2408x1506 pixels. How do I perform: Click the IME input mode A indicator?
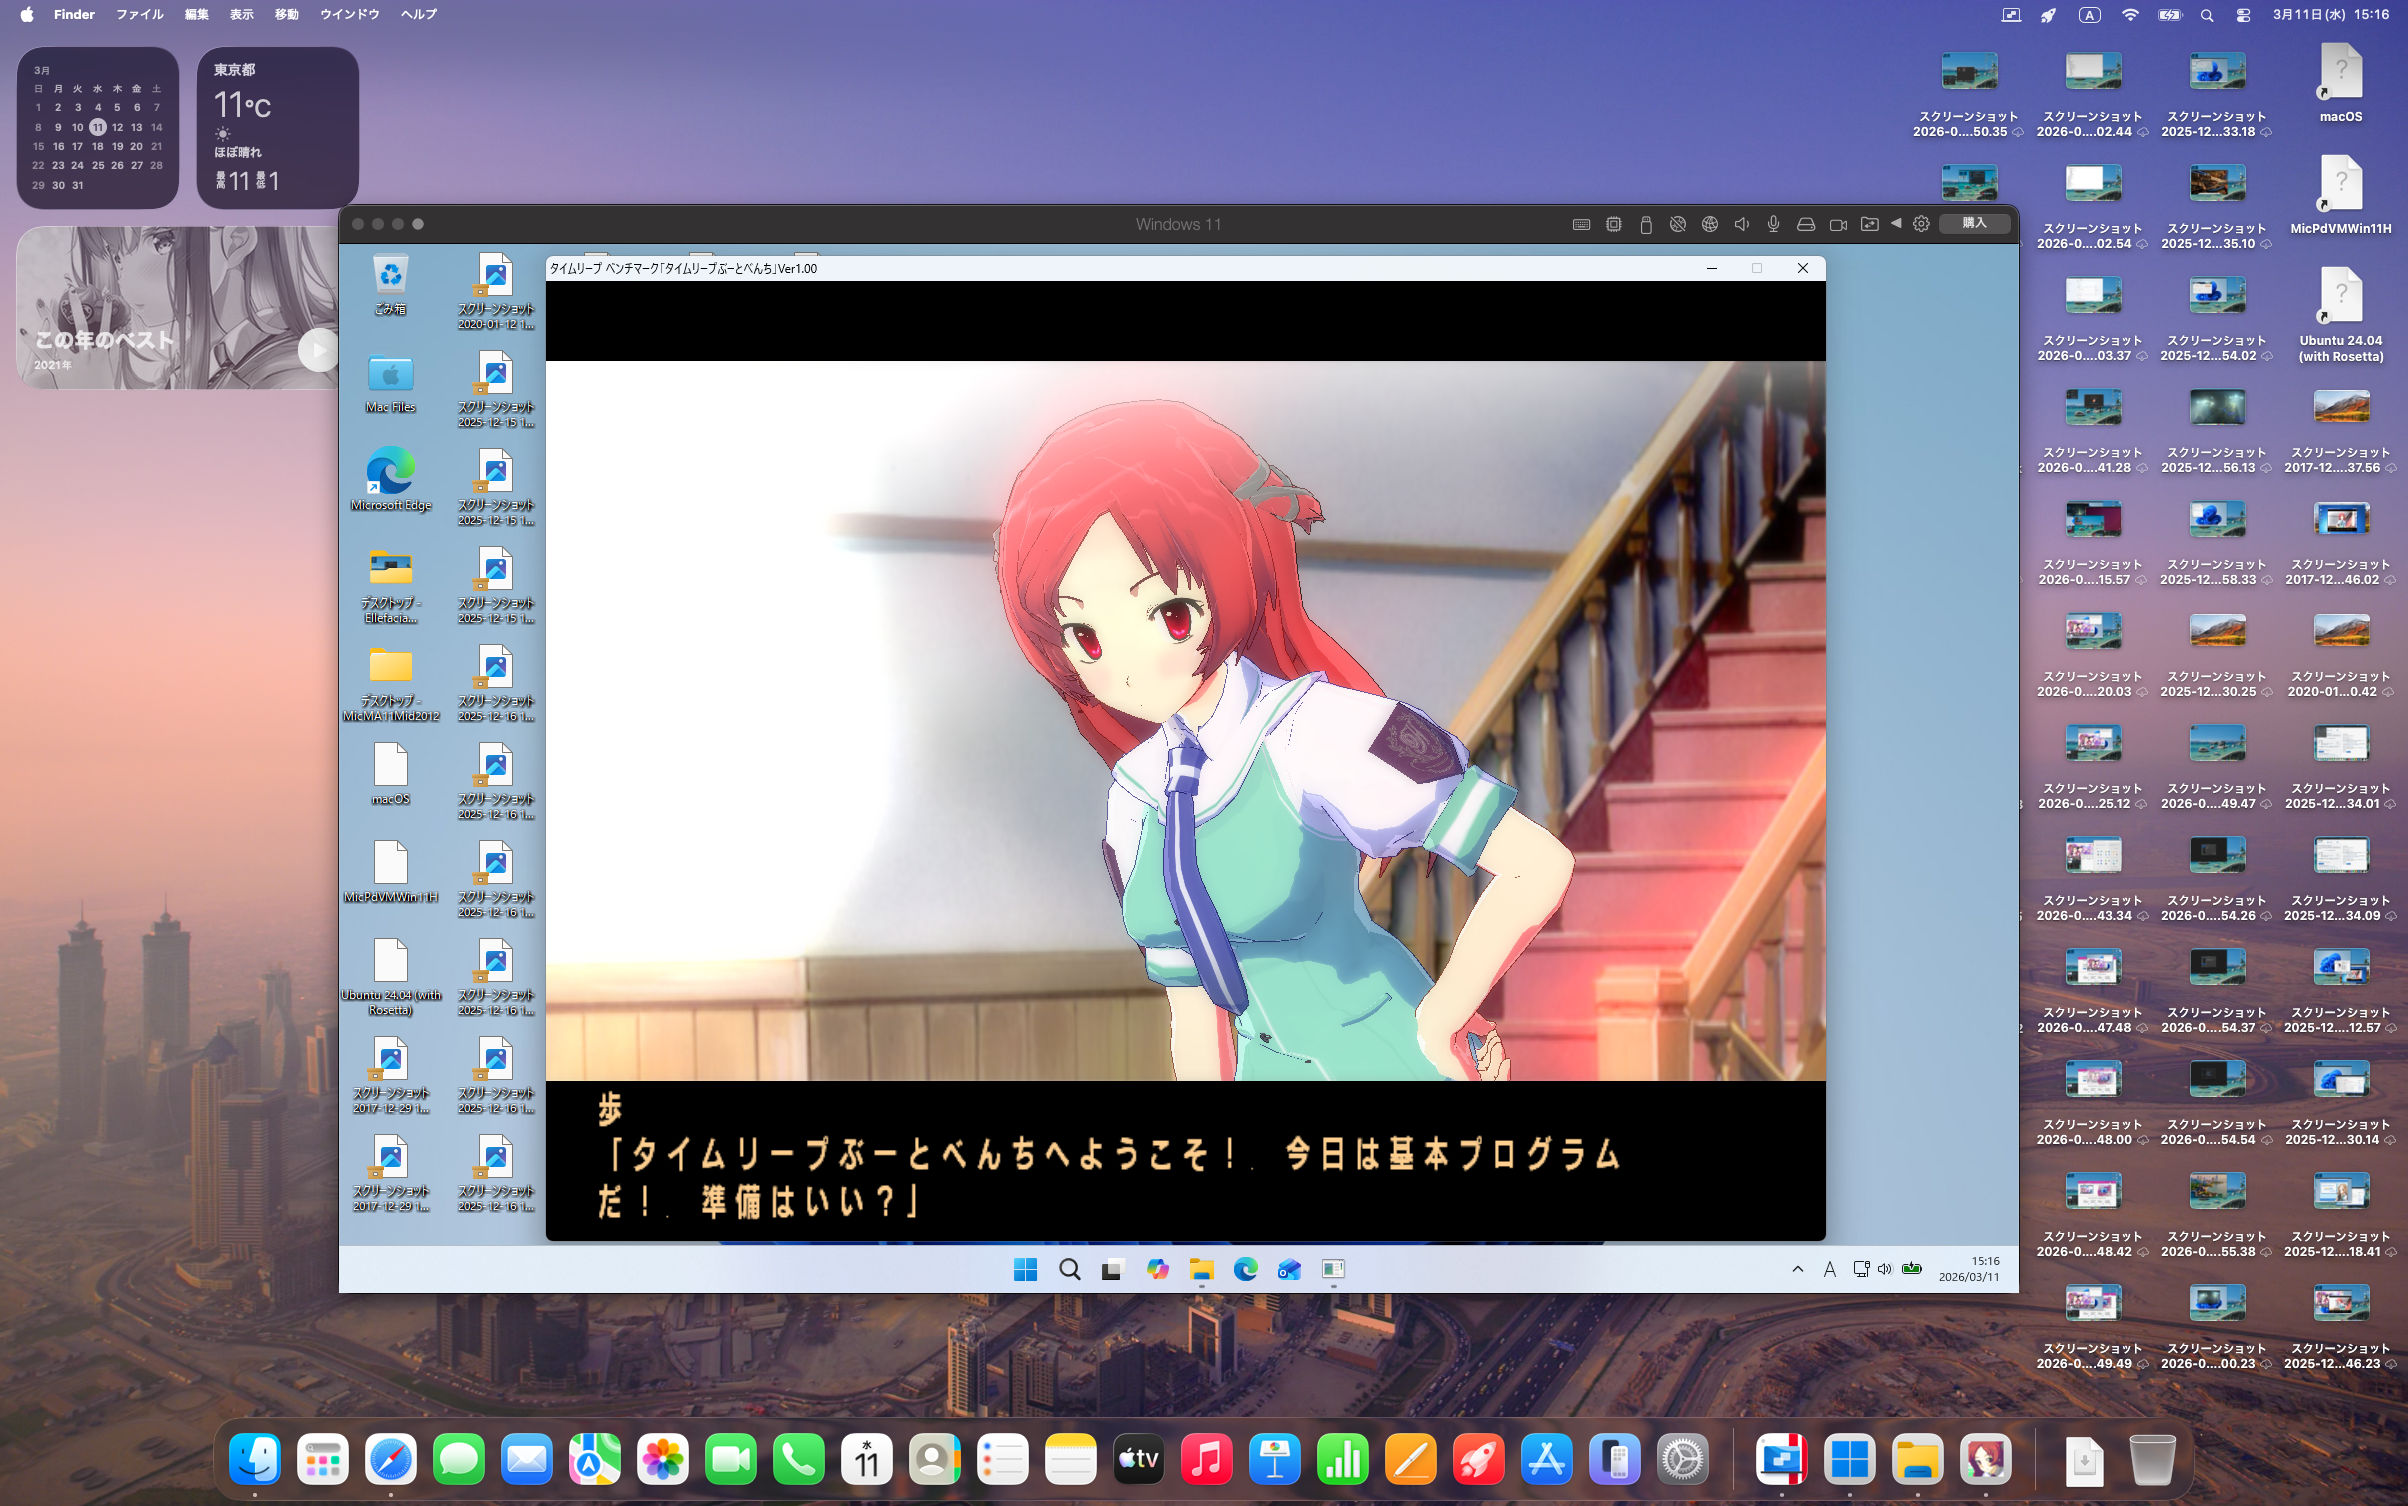point(1829,1270)
